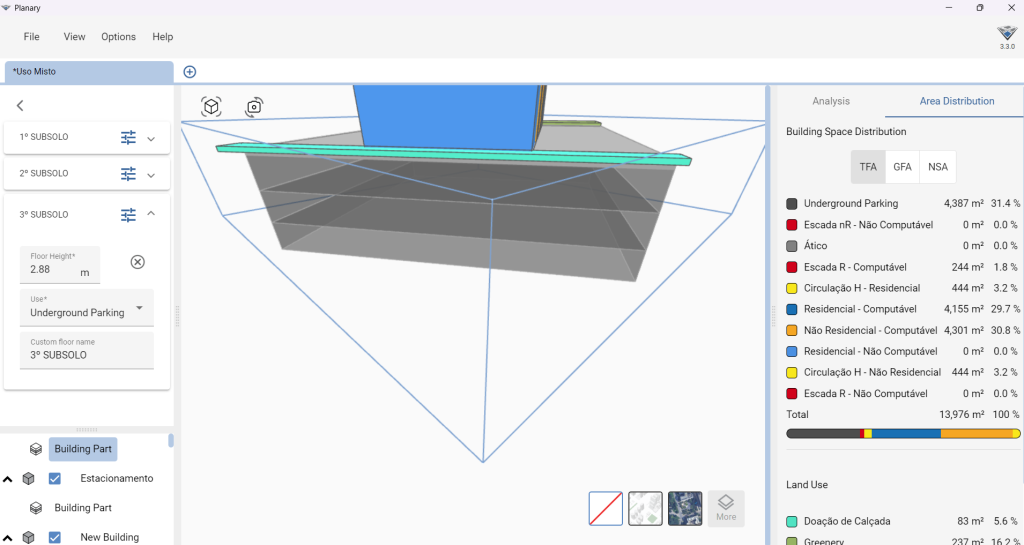The width and height of the screenshot is (1024, 545).
Task: Open the View menu
Action: 74,37
